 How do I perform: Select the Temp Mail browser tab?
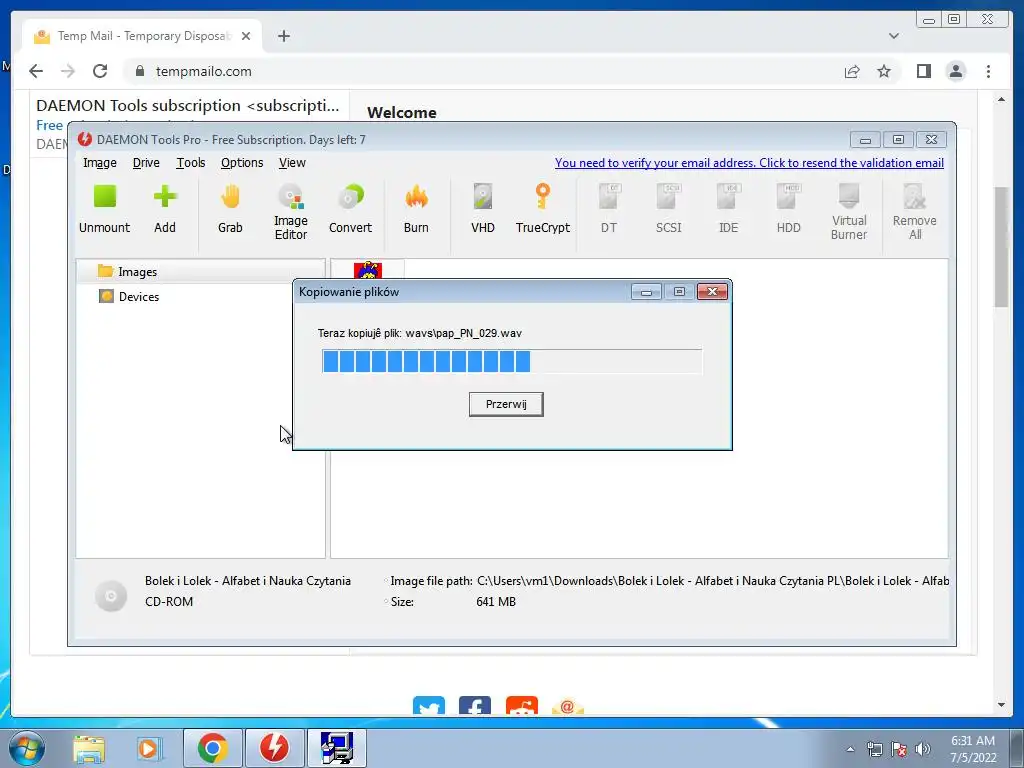[142, 36]
